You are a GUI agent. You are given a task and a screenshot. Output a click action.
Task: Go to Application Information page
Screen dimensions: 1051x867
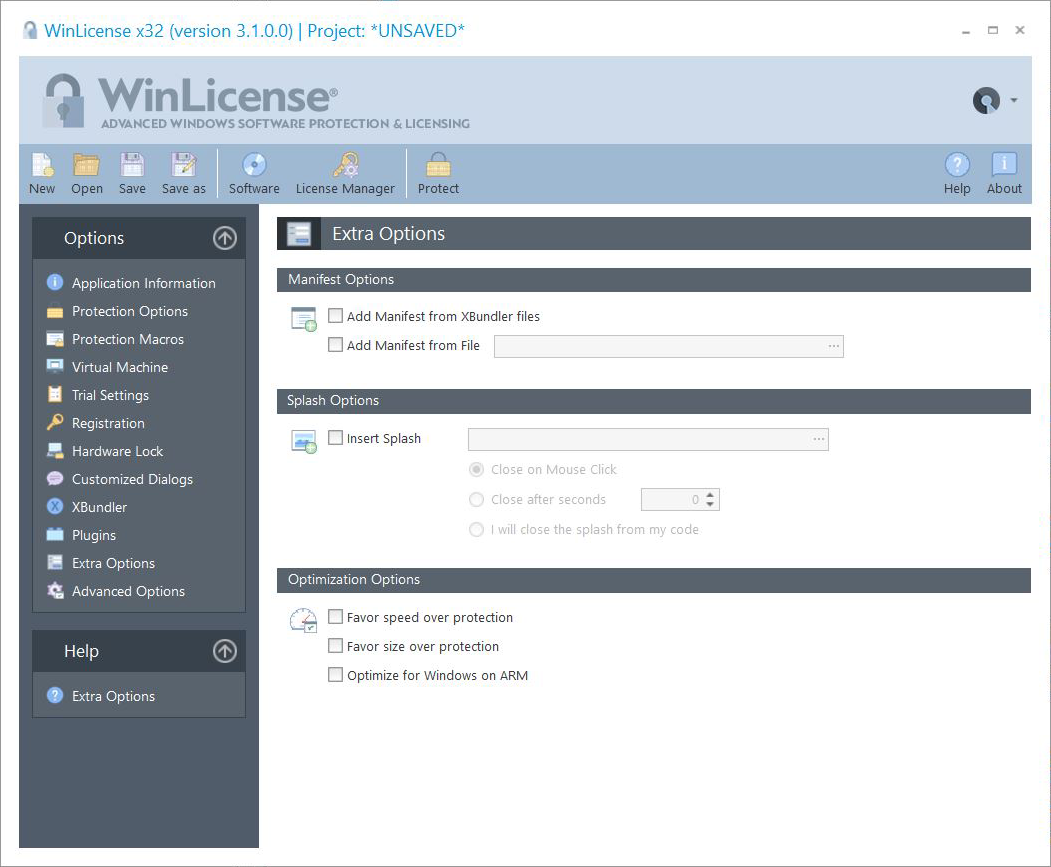pos(143,283)
